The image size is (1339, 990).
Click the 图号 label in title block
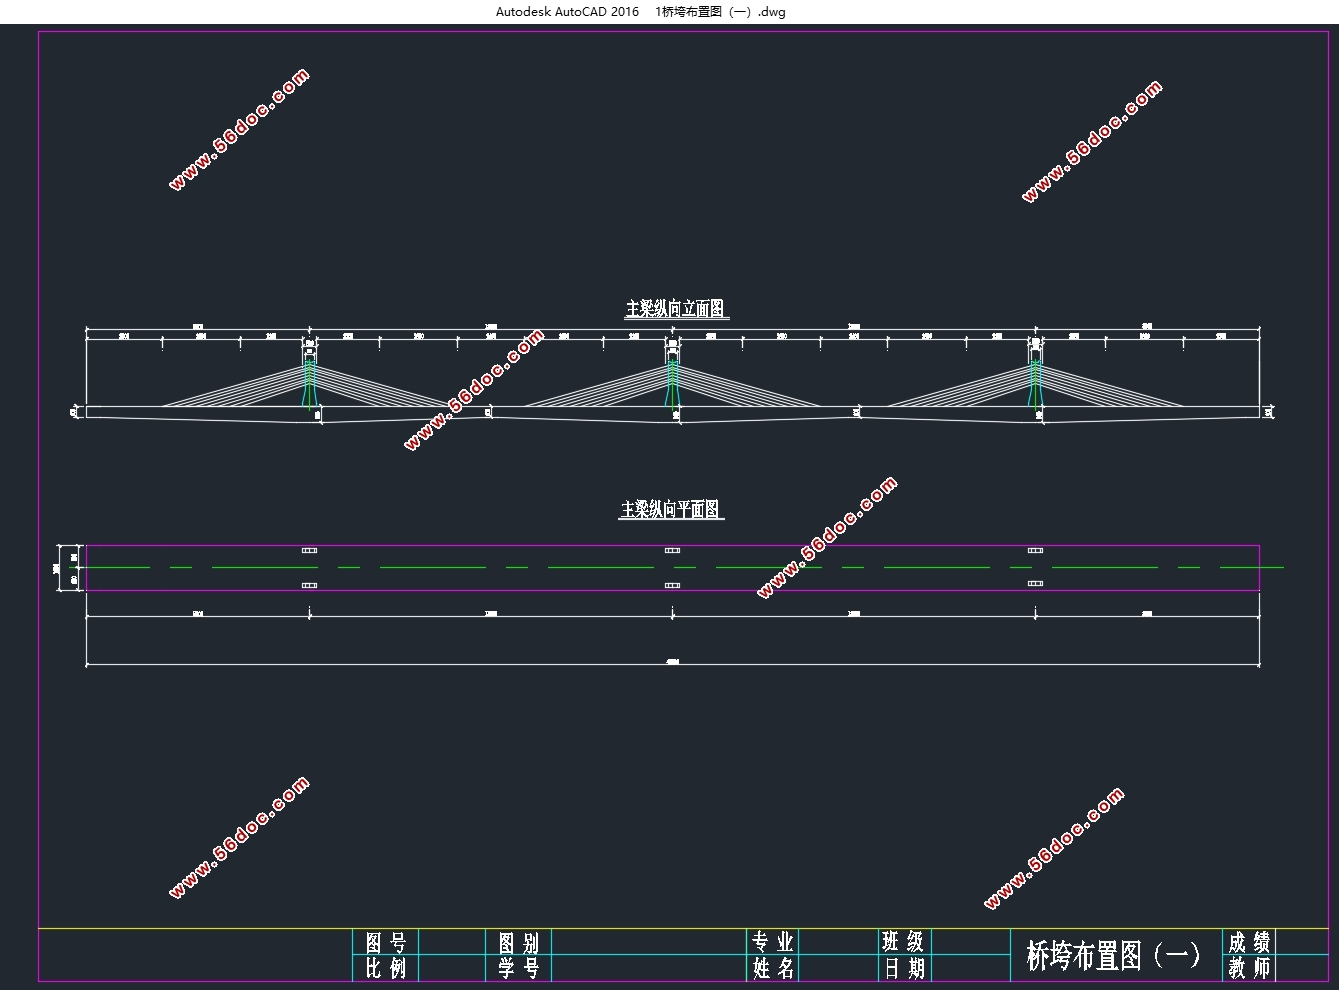click(386, 942)
